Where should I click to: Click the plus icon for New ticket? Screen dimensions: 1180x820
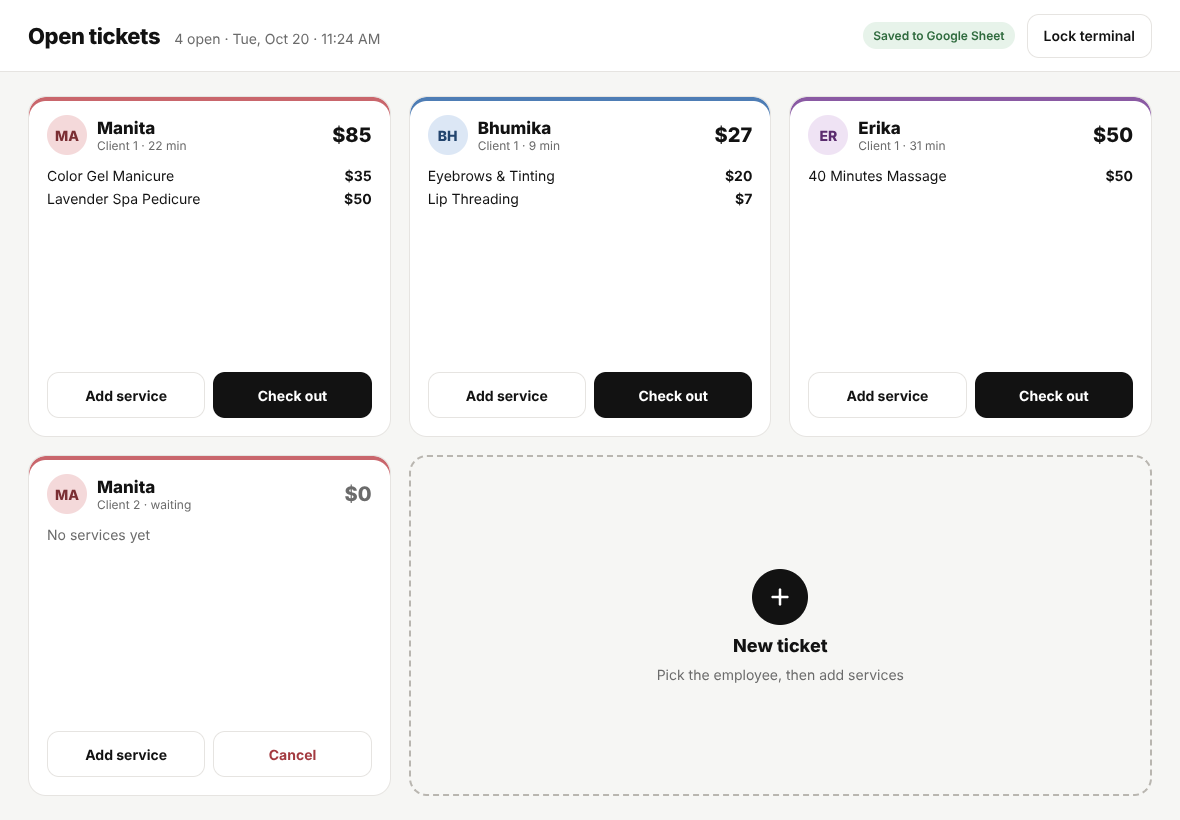(780, 597)
